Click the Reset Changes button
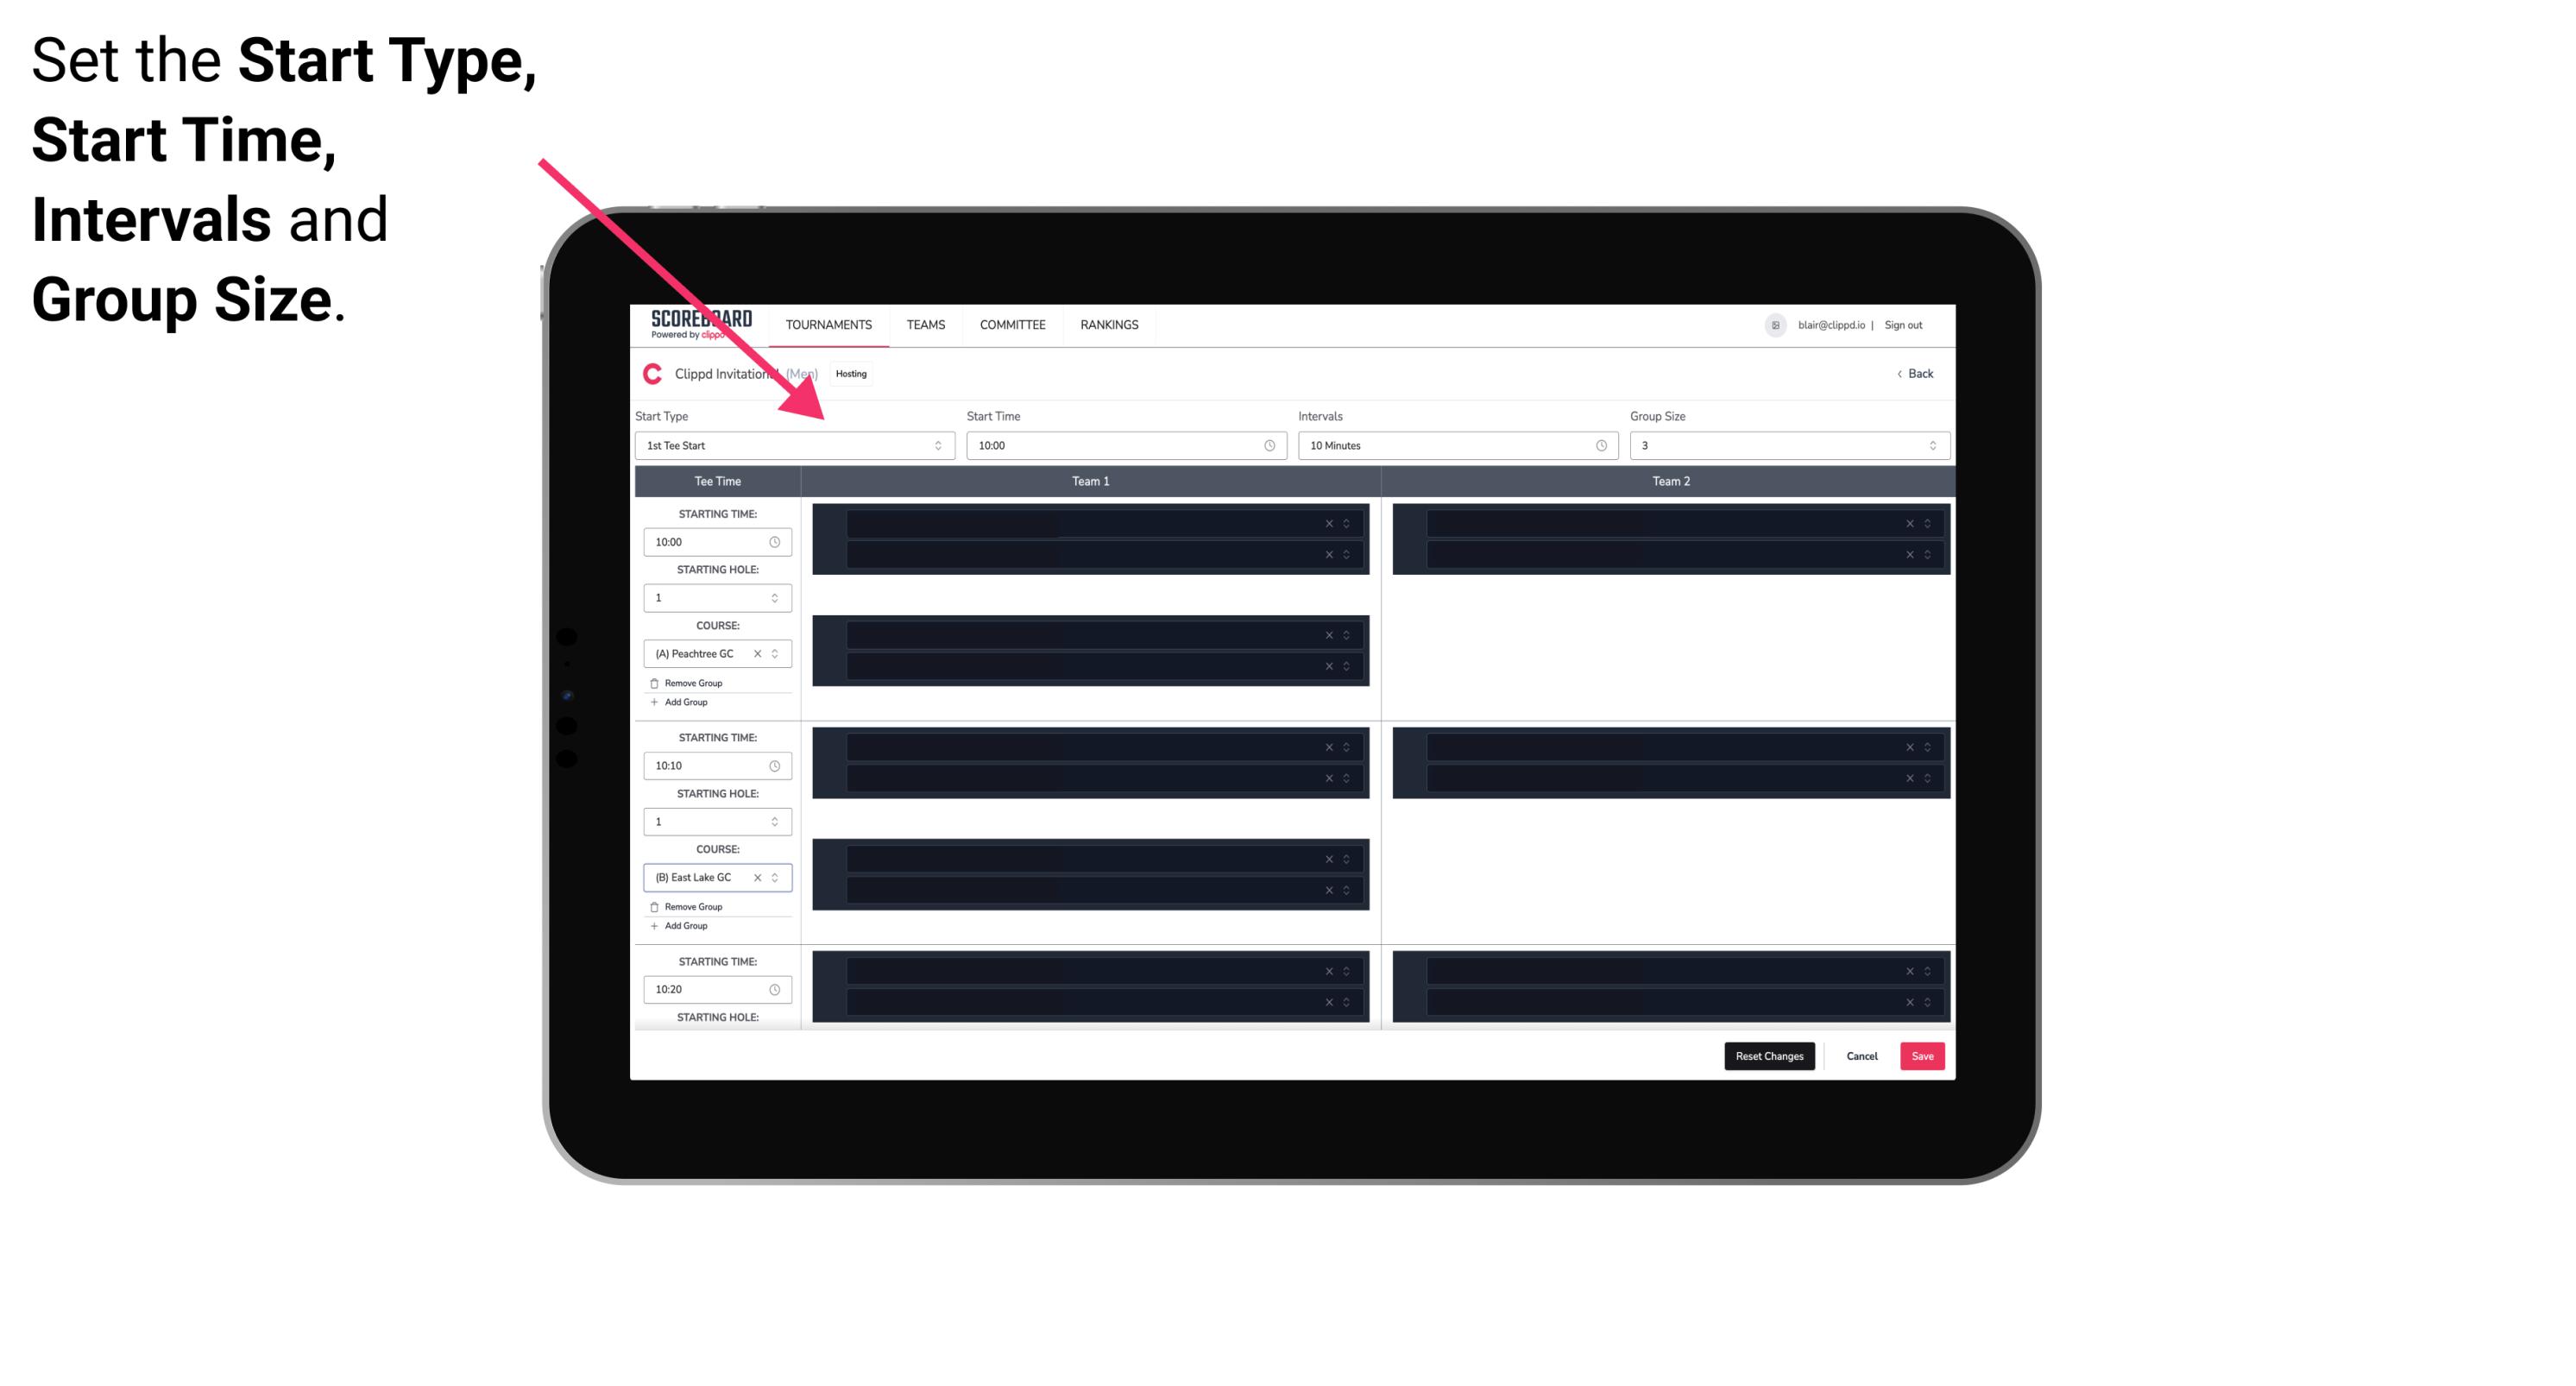The height and width of the screenshot is (1386, 2576). point(1769,1056)
